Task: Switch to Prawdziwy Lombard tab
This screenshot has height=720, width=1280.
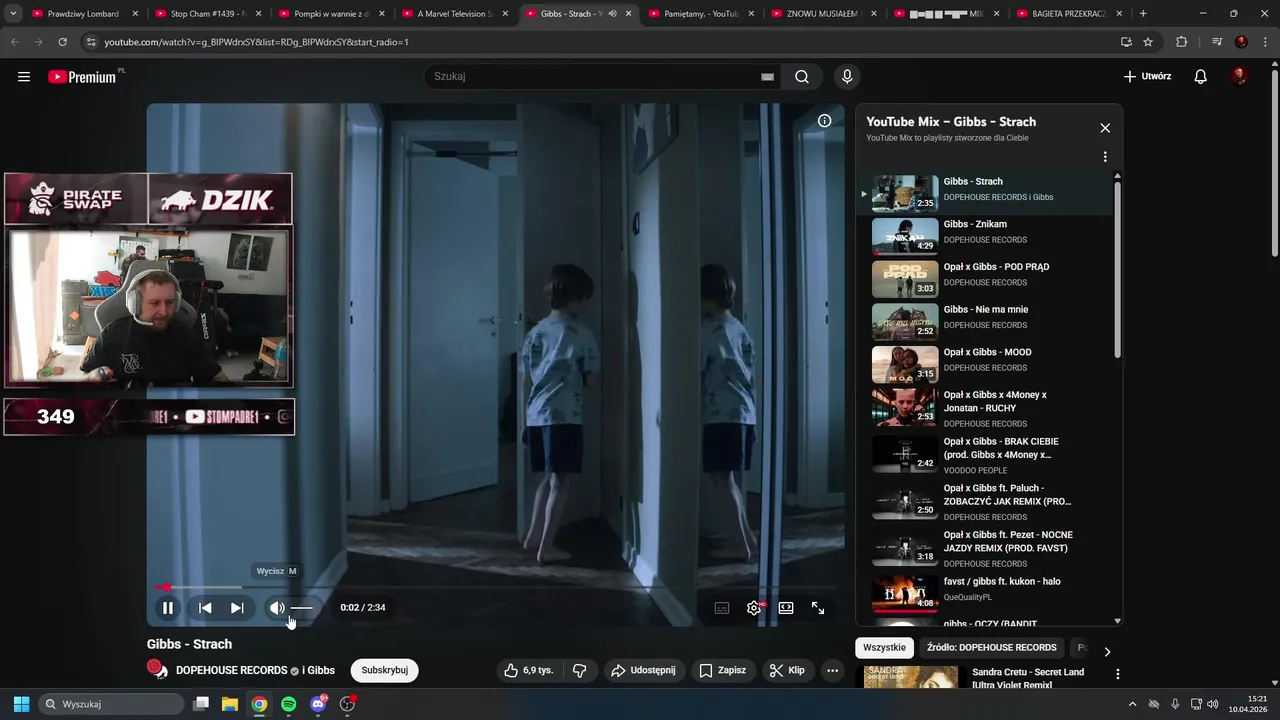Action: coord(84,14)
